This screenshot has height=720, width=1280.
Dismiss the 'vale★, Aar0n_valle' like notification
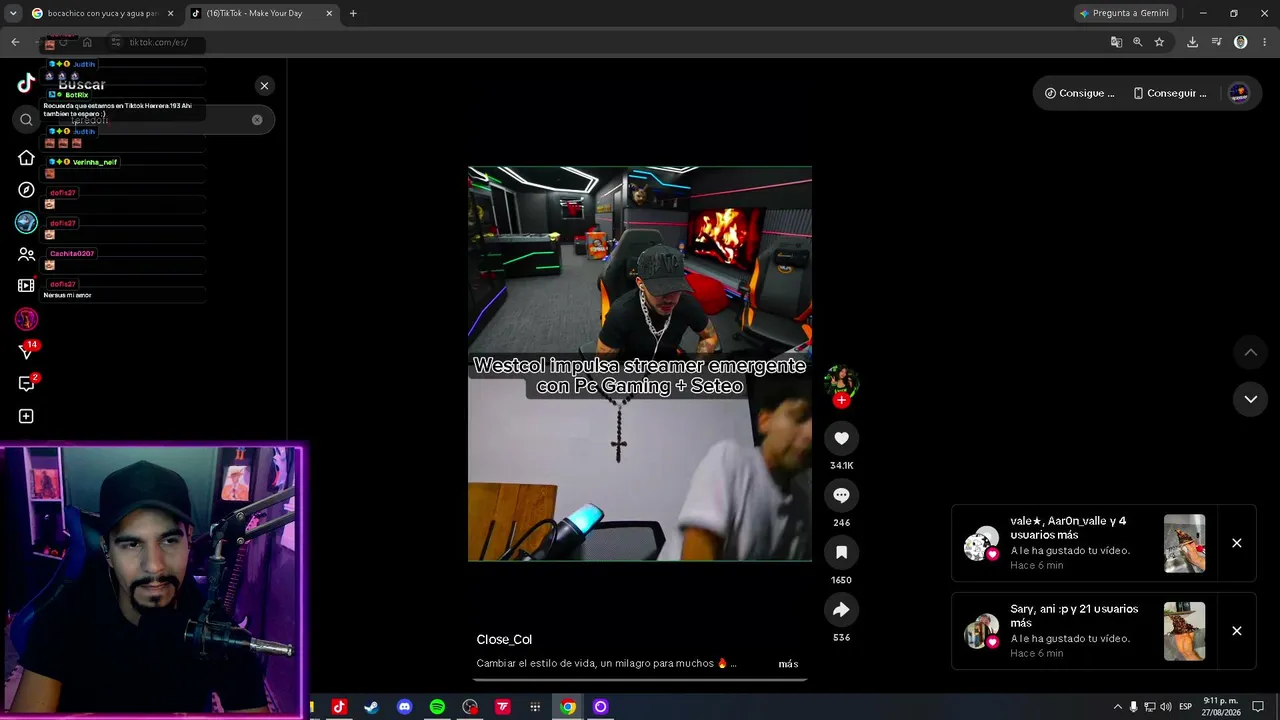[x=1237, y=543]
